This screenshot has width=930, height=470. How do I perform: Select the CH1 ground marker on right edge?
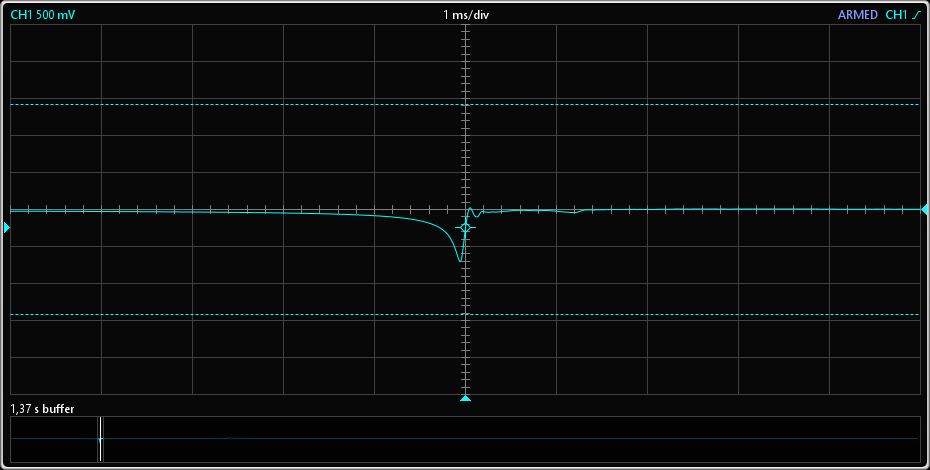pyautogui.click(x=924, y=209)
